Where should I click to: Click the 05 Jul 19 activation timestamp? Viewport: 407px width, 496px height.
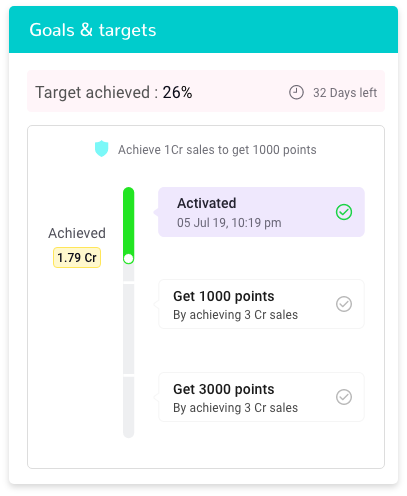click(x=229, y=223)
